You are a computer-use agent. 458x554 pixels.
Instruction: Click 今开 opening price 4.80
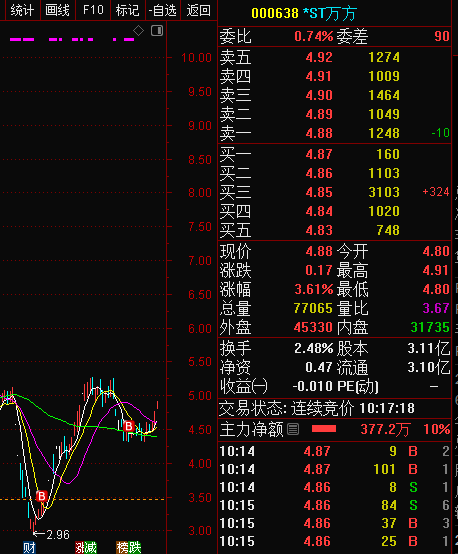tap(436, 252)
